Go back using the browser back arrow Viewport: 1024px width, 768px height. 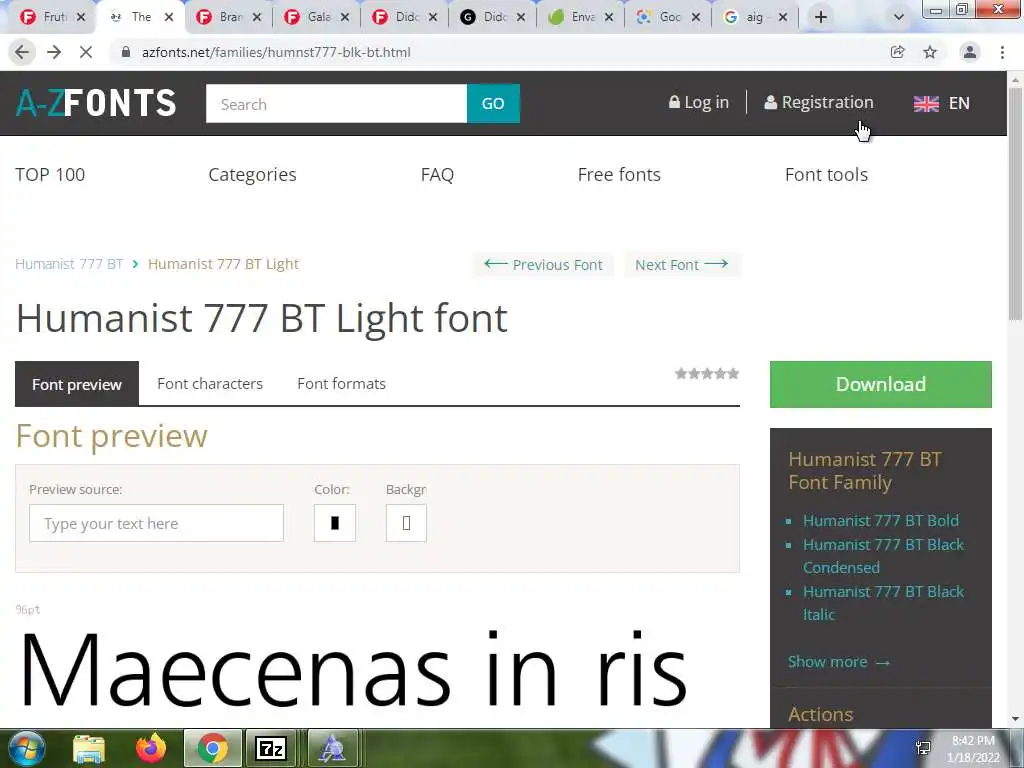(x=22, y=52)
